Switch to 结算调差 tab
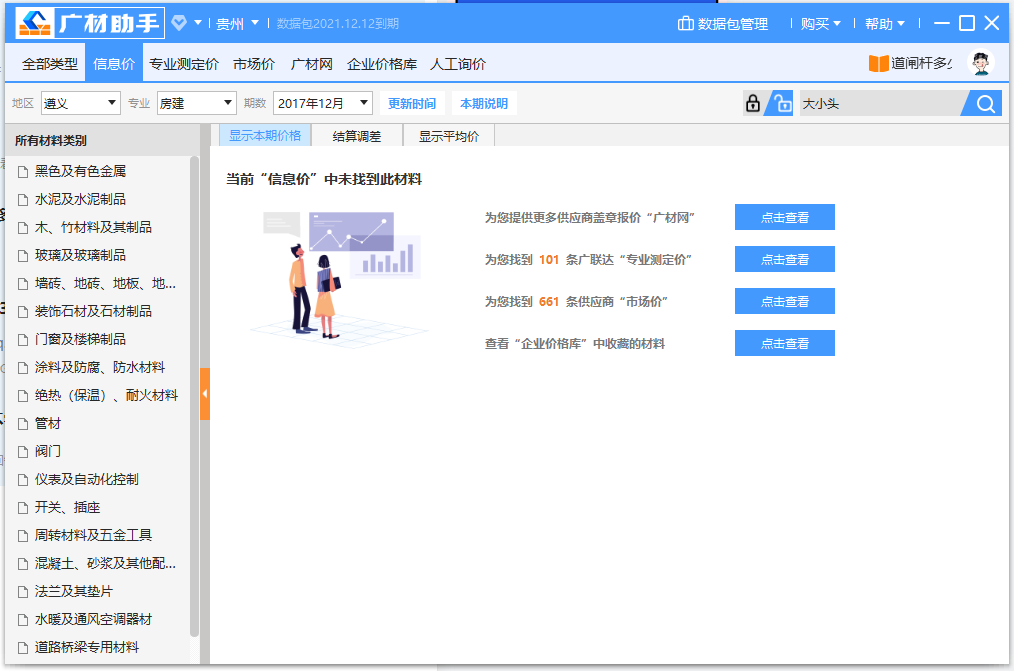Viewport: 1014px width, 671px height. click(x=357, y=136)
